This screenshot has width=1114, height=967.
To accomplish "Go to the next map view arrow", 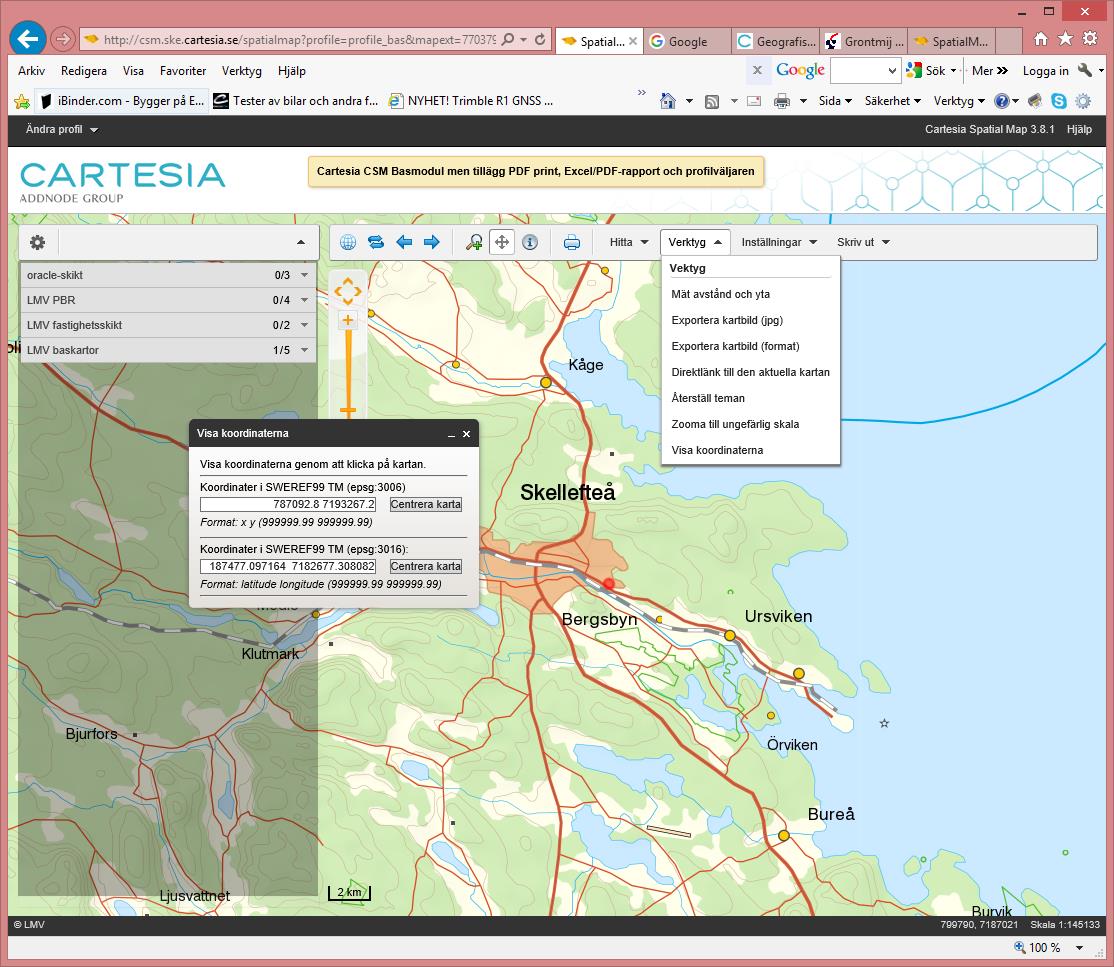I will point(431,242).
